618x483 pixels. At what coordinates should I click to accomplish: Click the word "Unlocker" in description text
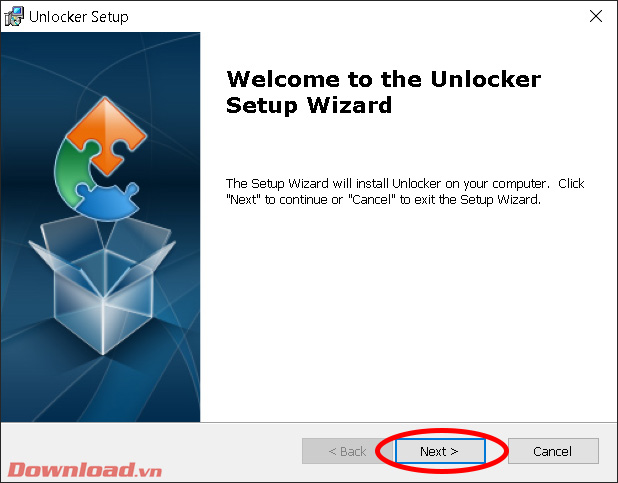point(417,184)
